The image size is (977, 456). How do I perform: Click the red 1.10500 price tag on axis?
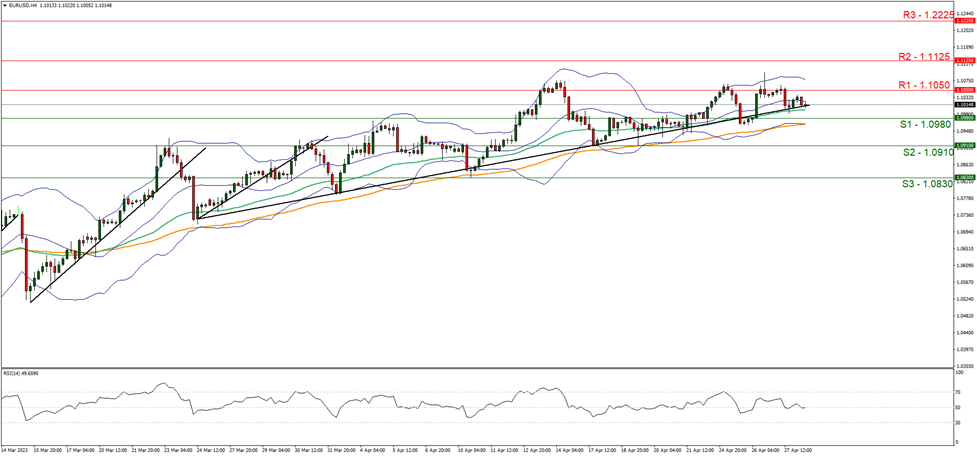[x=964, y=90]
